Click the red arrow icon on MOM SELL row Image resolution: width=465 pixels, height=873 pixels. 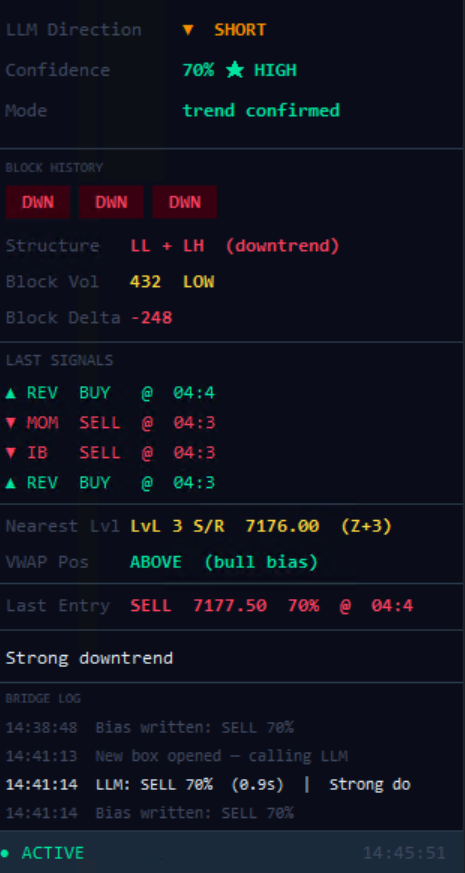point(11,423)
